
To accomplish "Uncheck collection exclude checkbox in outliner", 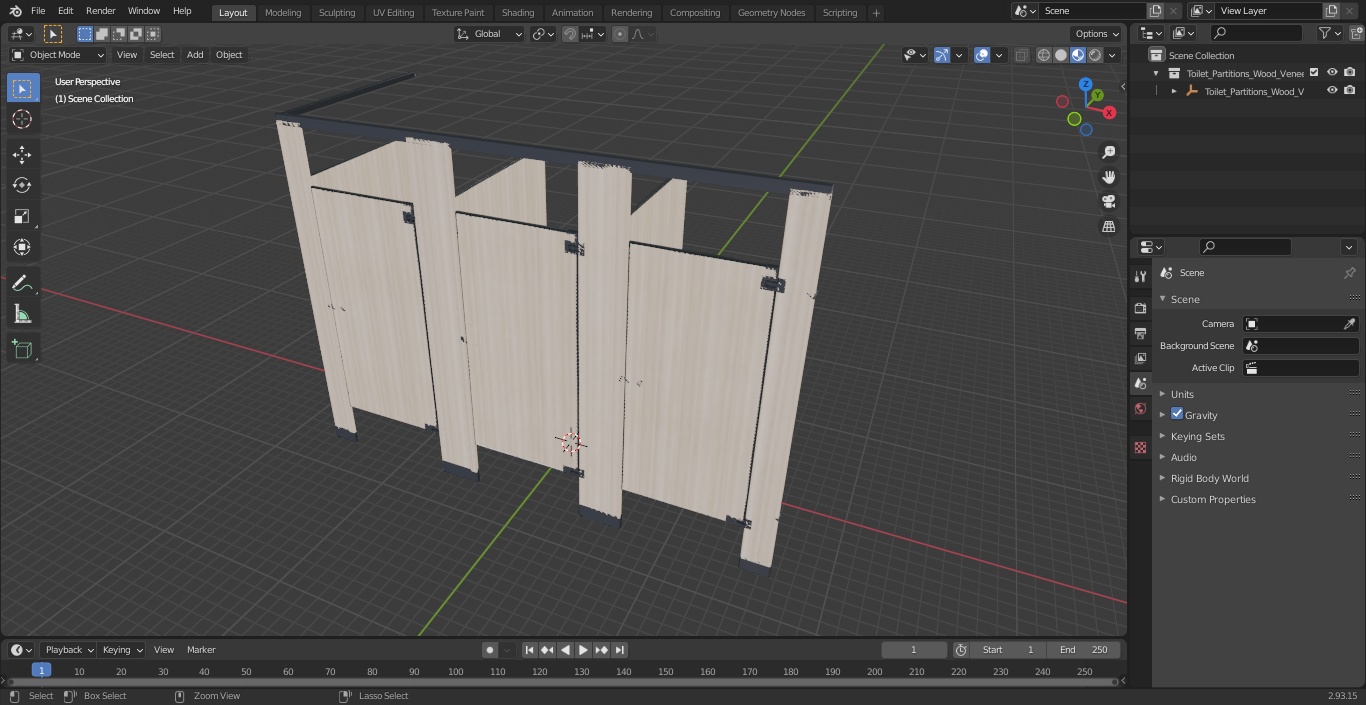I will pos(1314,73).
